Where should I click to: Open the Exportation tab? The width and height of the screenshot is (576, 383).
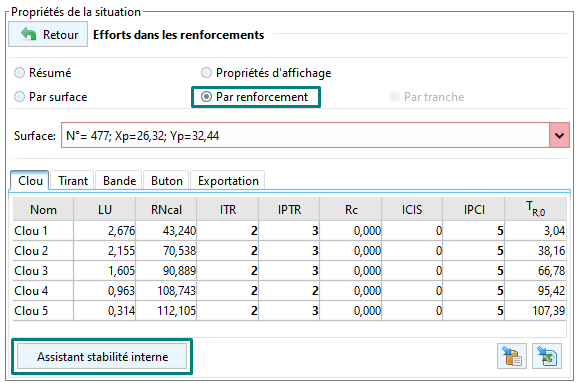pos(228,181)
